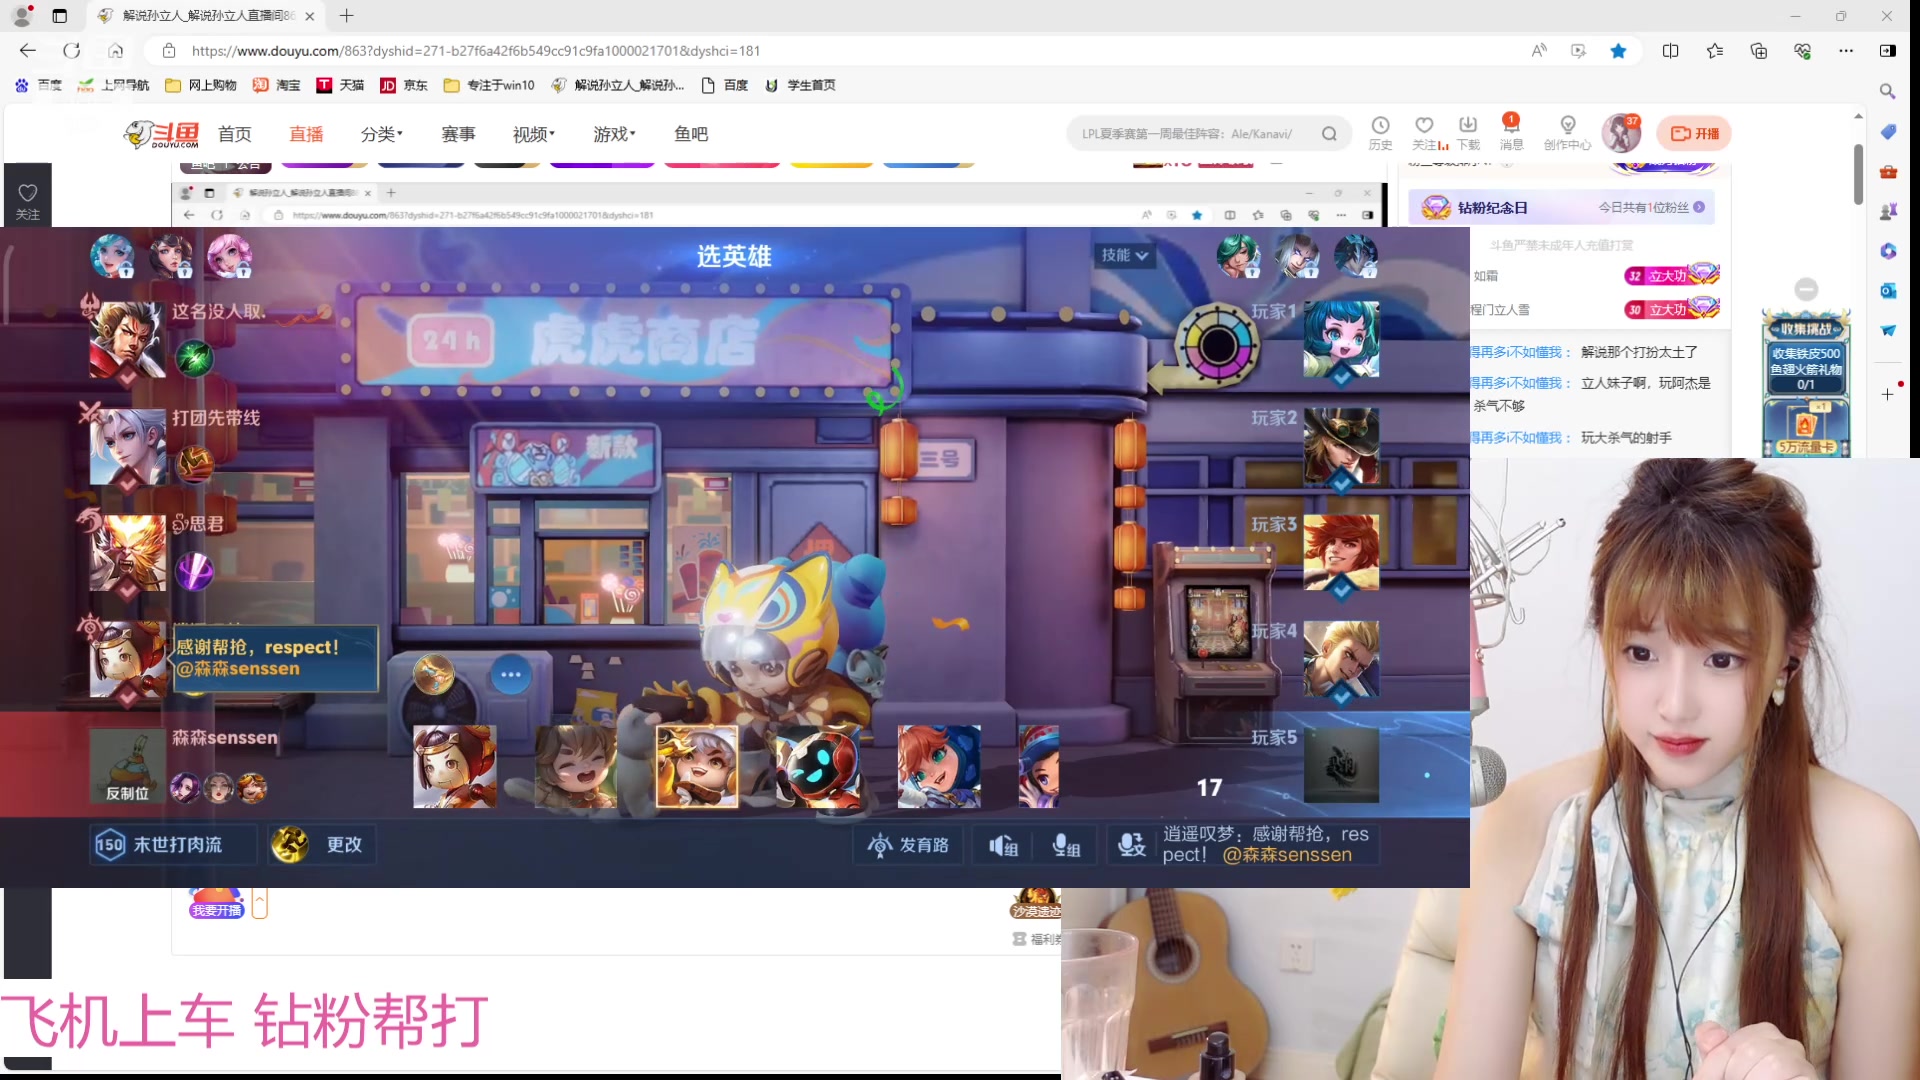Screen dimensions: 1920x1080
Task: Select the black robot hero portrait
Action: point(817,766)
